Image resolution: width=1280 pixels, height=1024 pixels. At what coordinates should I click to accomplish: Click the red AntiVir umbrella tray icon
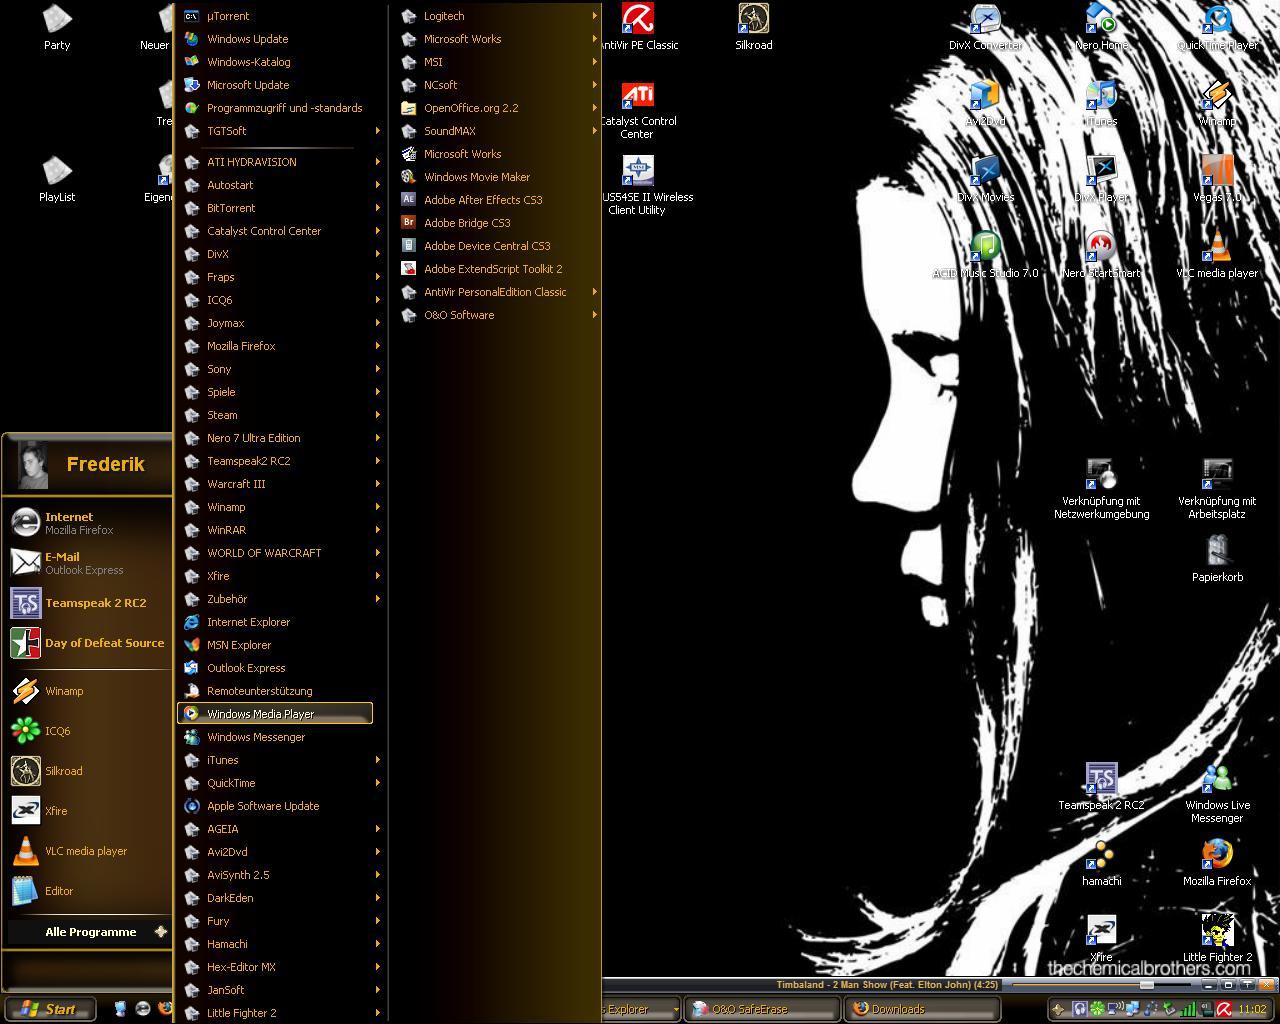[1224, 1009]
